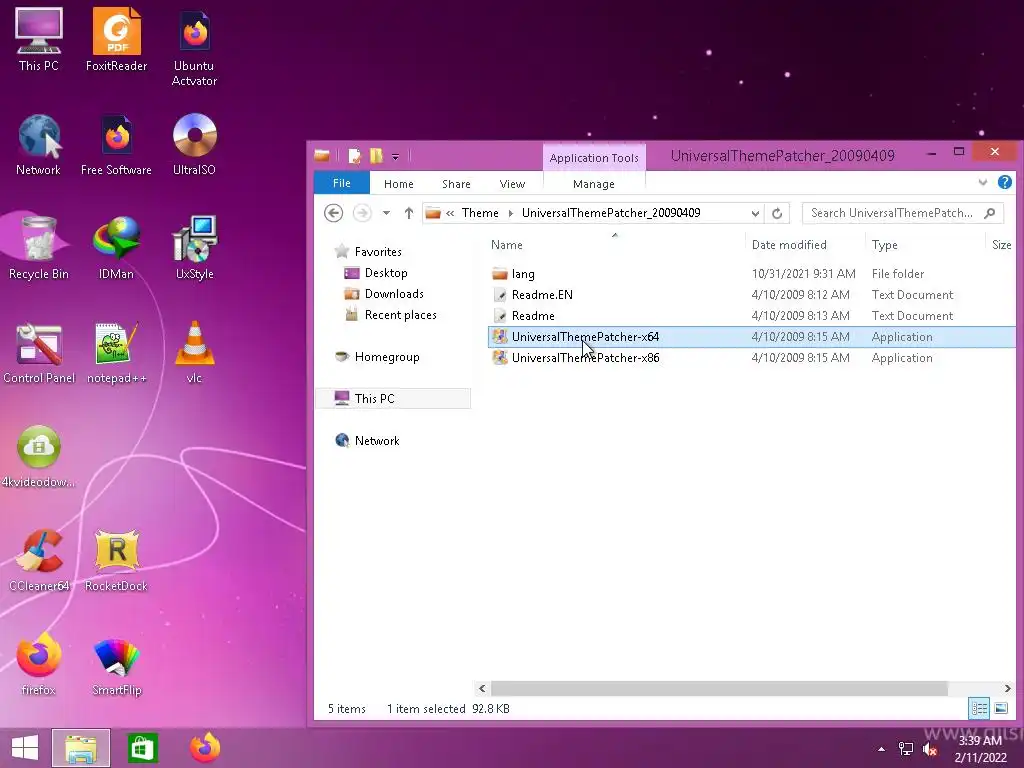Click the network tray icon
This screenshot has width=1024, height=768.
pos(906,749)
